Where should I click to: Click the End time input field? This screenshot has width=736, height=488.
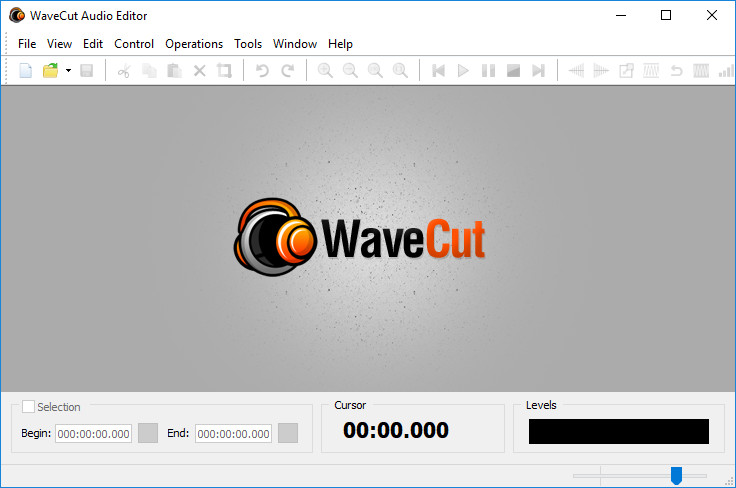point(233,434)
